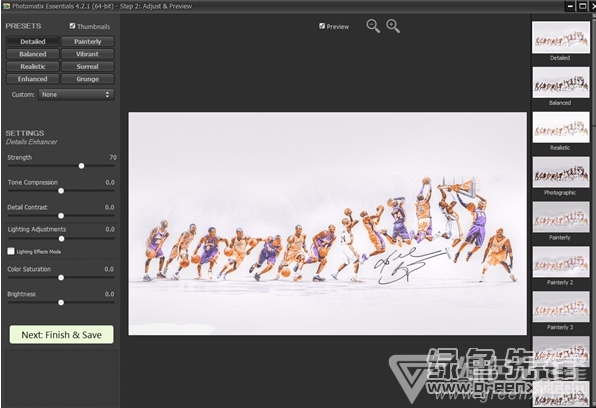The width and height of the screenshot is (596, 408).
Task: Choose the Painterly thumbnail preview
Action: coord(561,217)
